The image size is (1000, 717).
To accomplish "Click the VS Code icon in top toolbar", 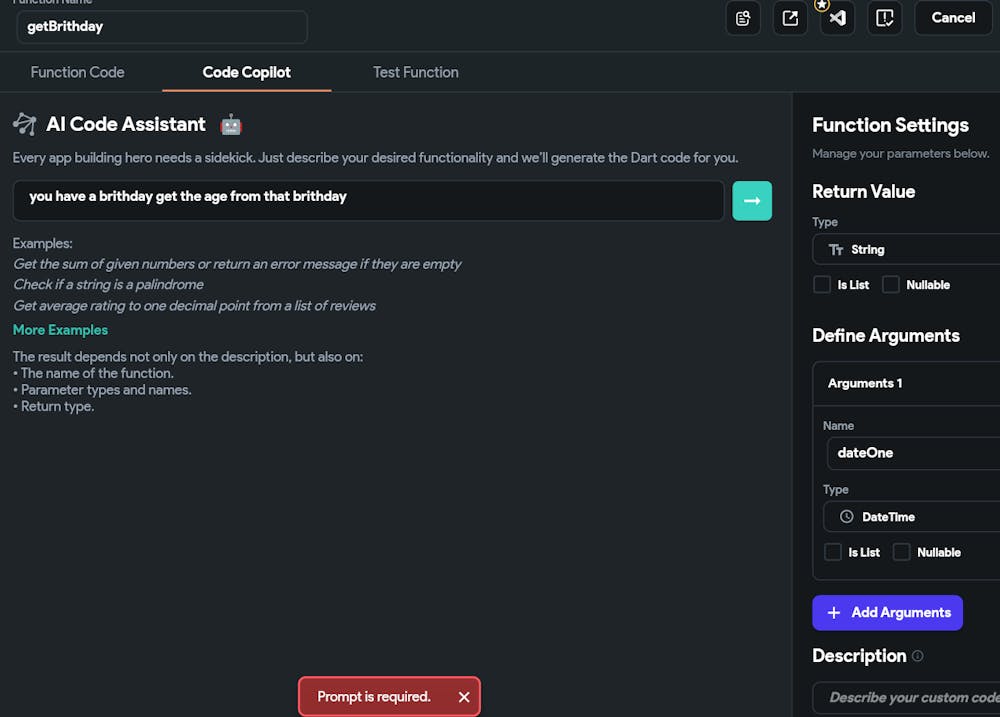I will tap(837, 18).
